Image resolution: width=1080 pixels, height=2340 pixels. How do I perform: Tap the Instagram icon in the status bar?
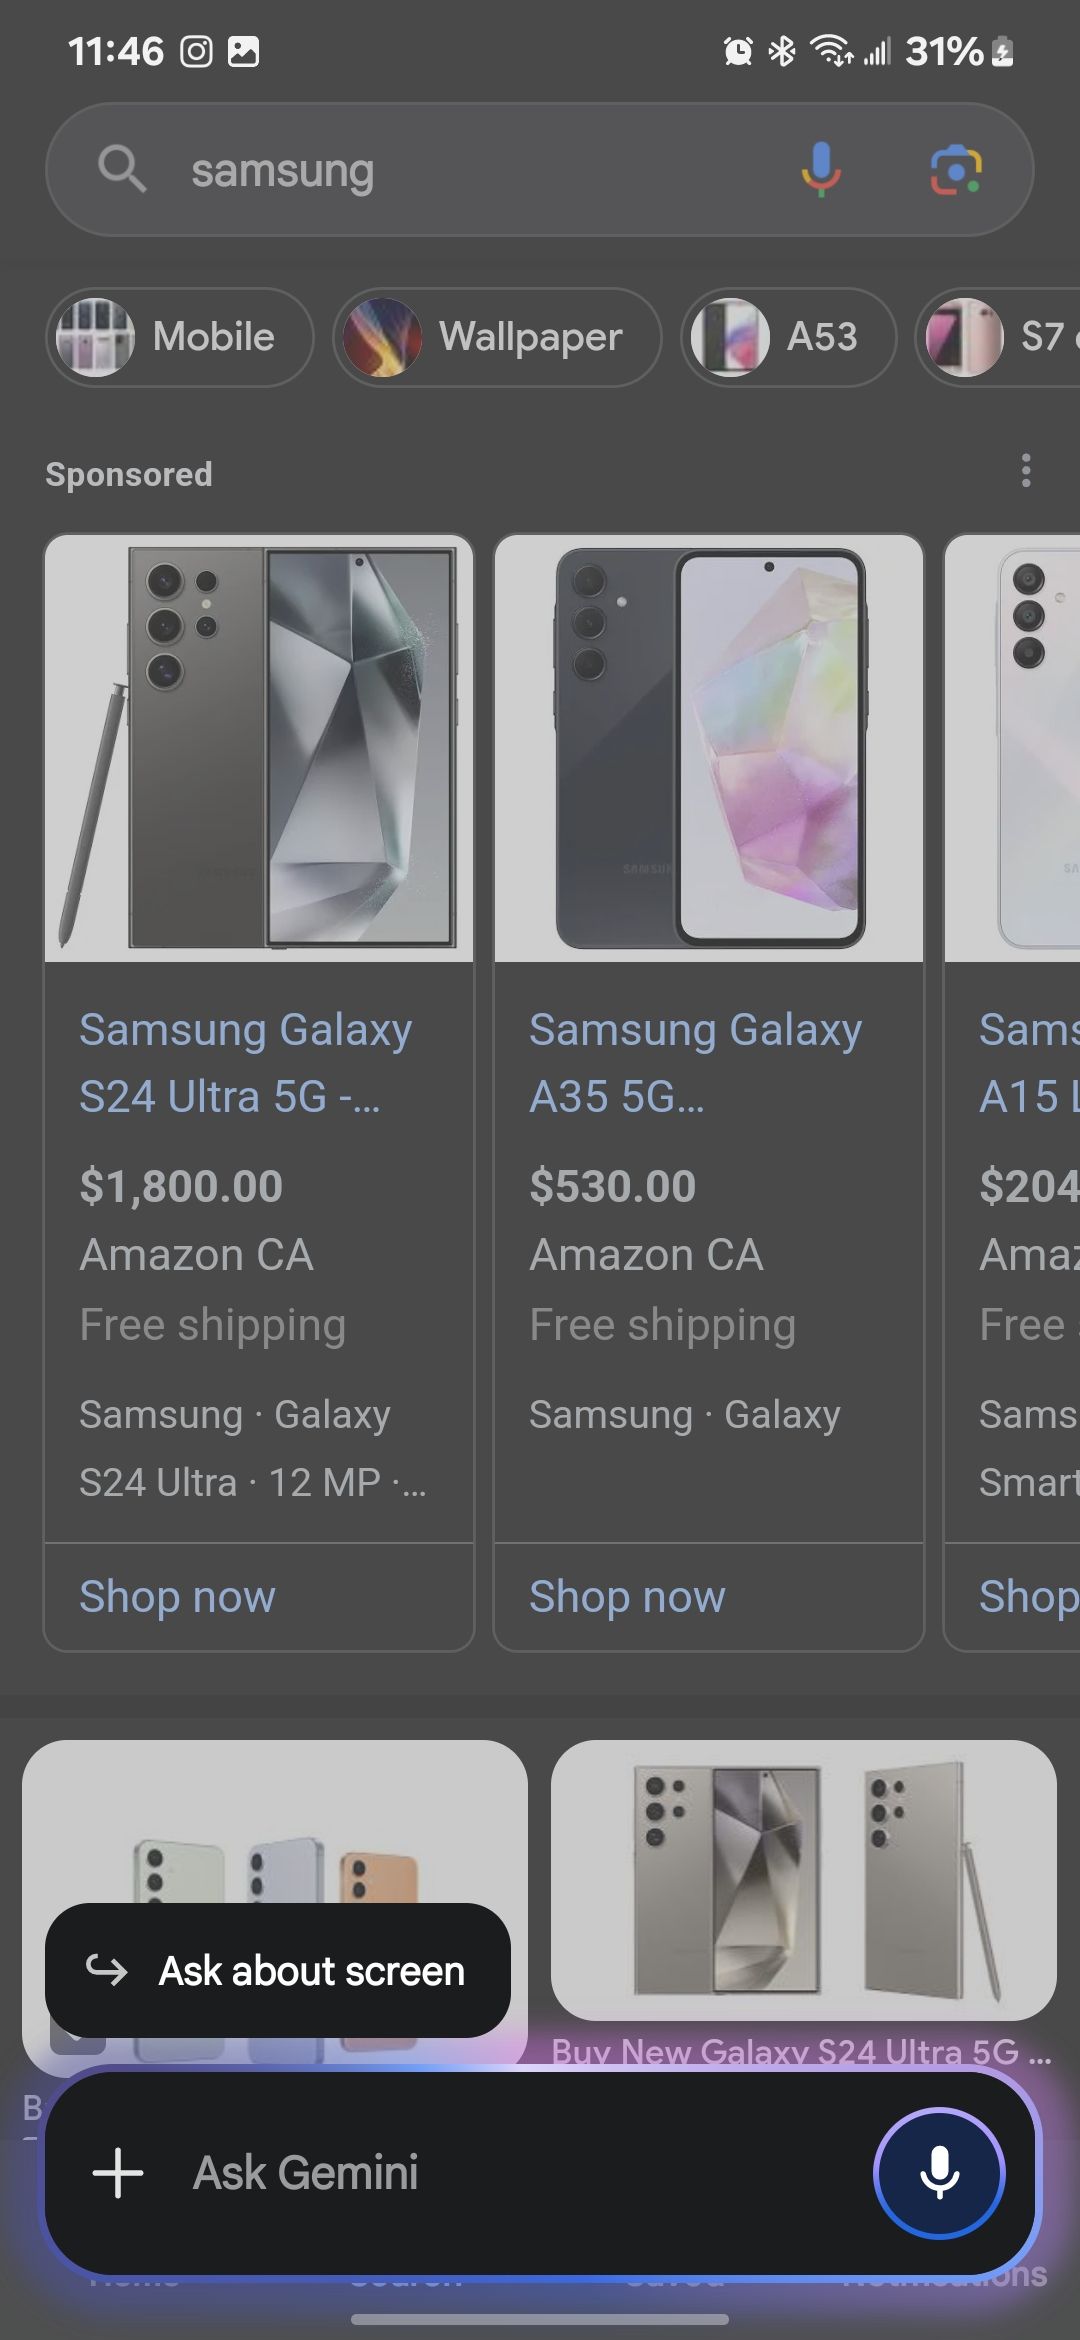tap(196, 52)
